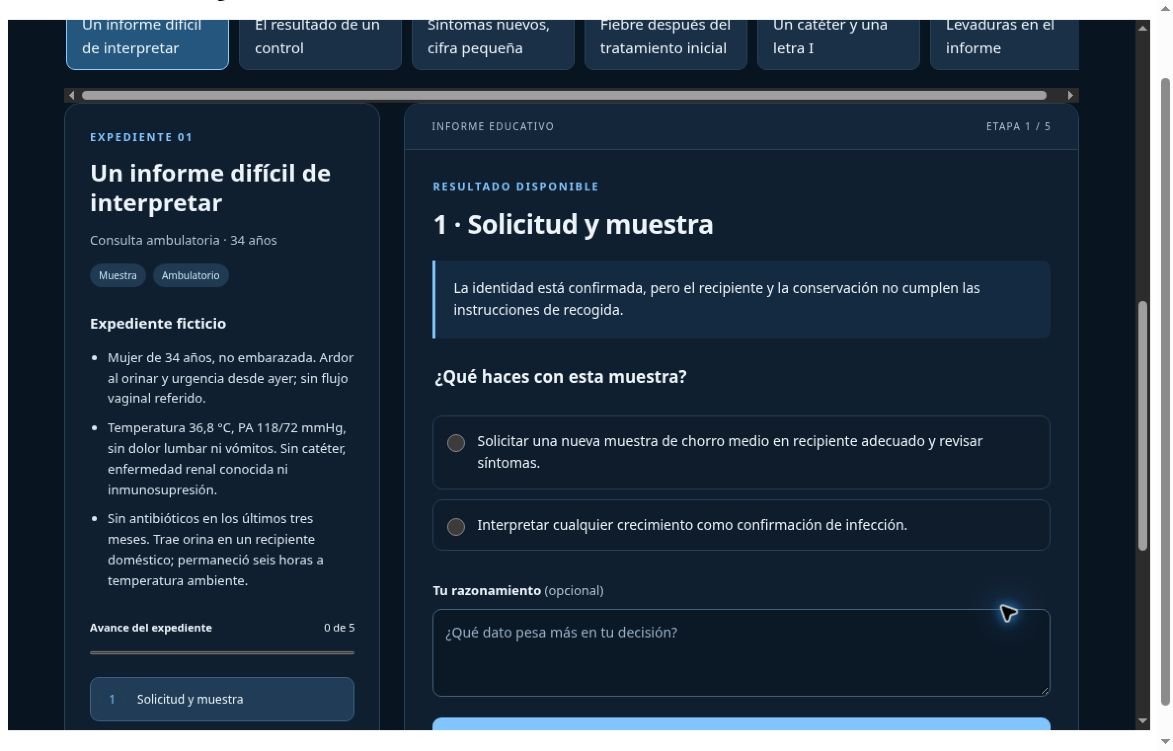Click question "¿Qué haces con esta muestra?"
This screenshot has width=1173, height=751.
tap(560, 377)
